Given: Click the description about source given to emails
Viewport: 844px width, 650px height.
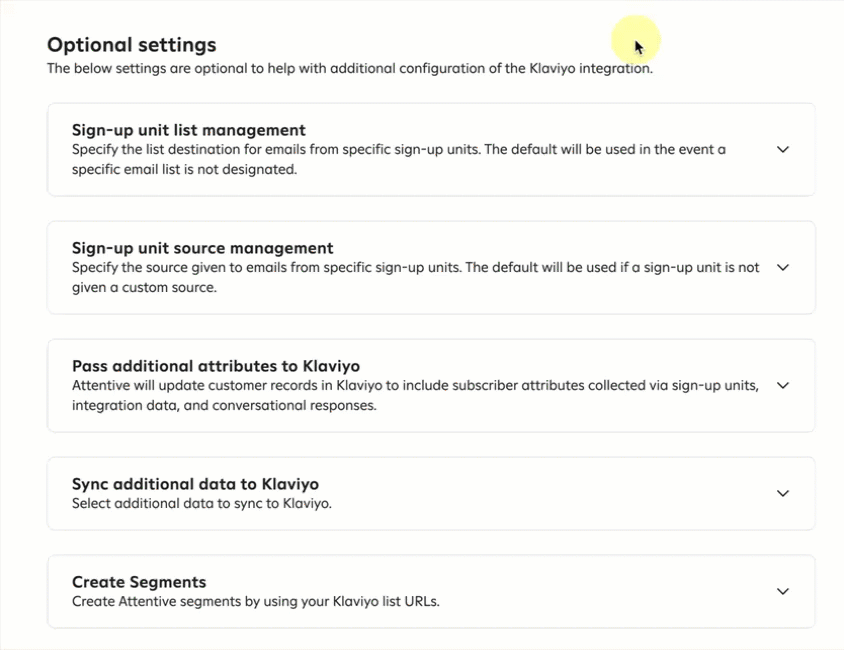Looking at the screenshot, I should (x=415, y=268).
